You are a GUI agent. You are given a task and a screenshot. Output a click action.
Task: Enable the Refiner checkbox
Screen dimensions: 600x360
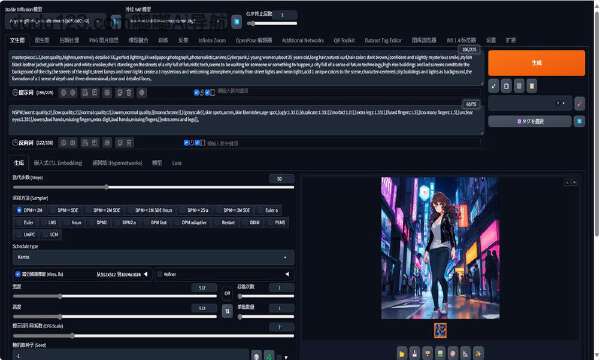[x=160, y=274]
